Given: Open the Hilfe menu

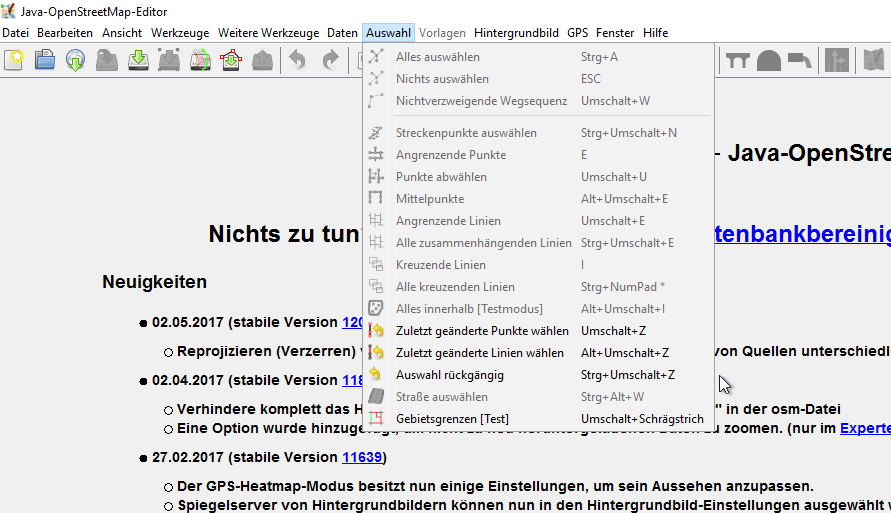Looking at the screenshot, I should coord(655,33).
